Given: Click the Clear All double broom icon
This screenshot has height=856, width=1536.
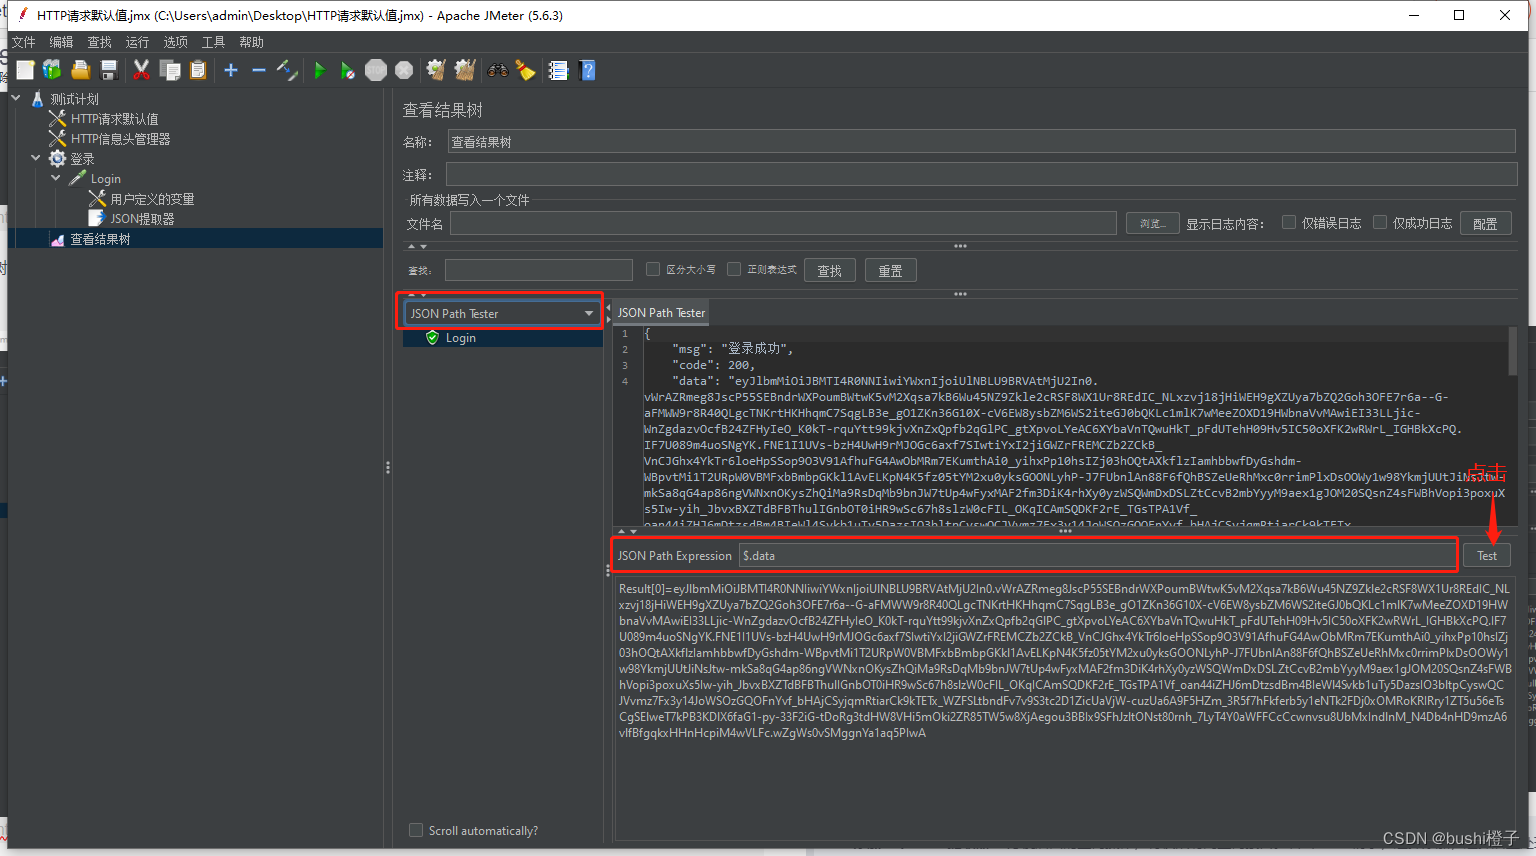Looking at the screenshot, I should (465, 70).
